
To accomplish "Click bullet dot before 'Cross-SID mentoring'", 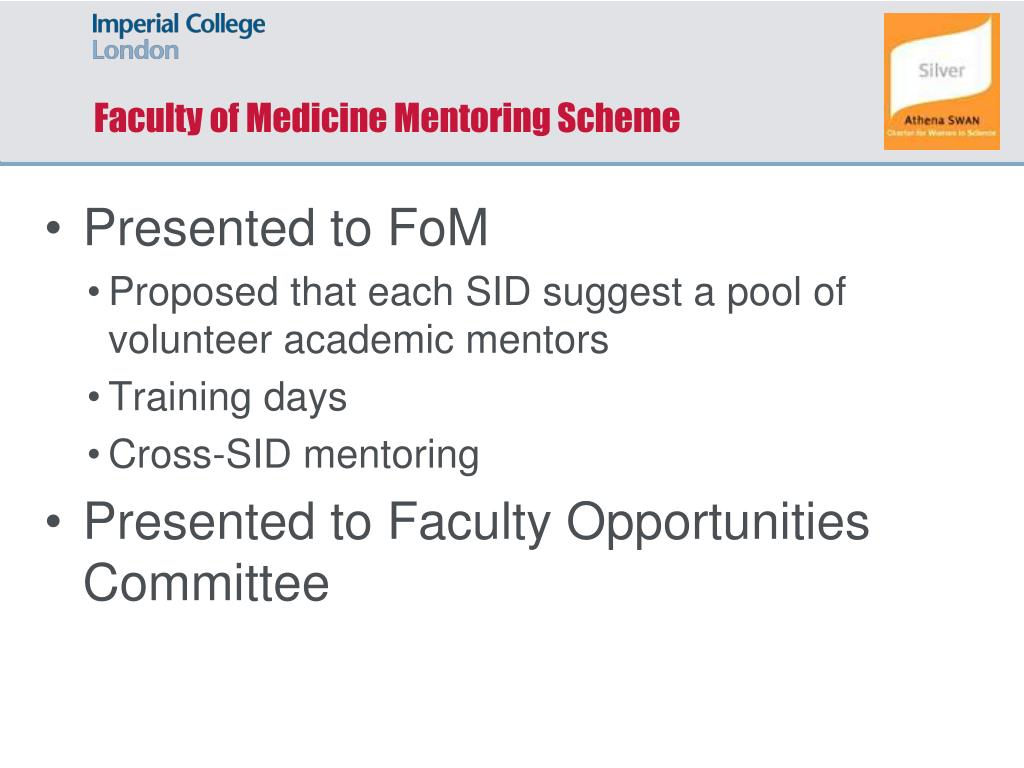I will coord(94,454).
